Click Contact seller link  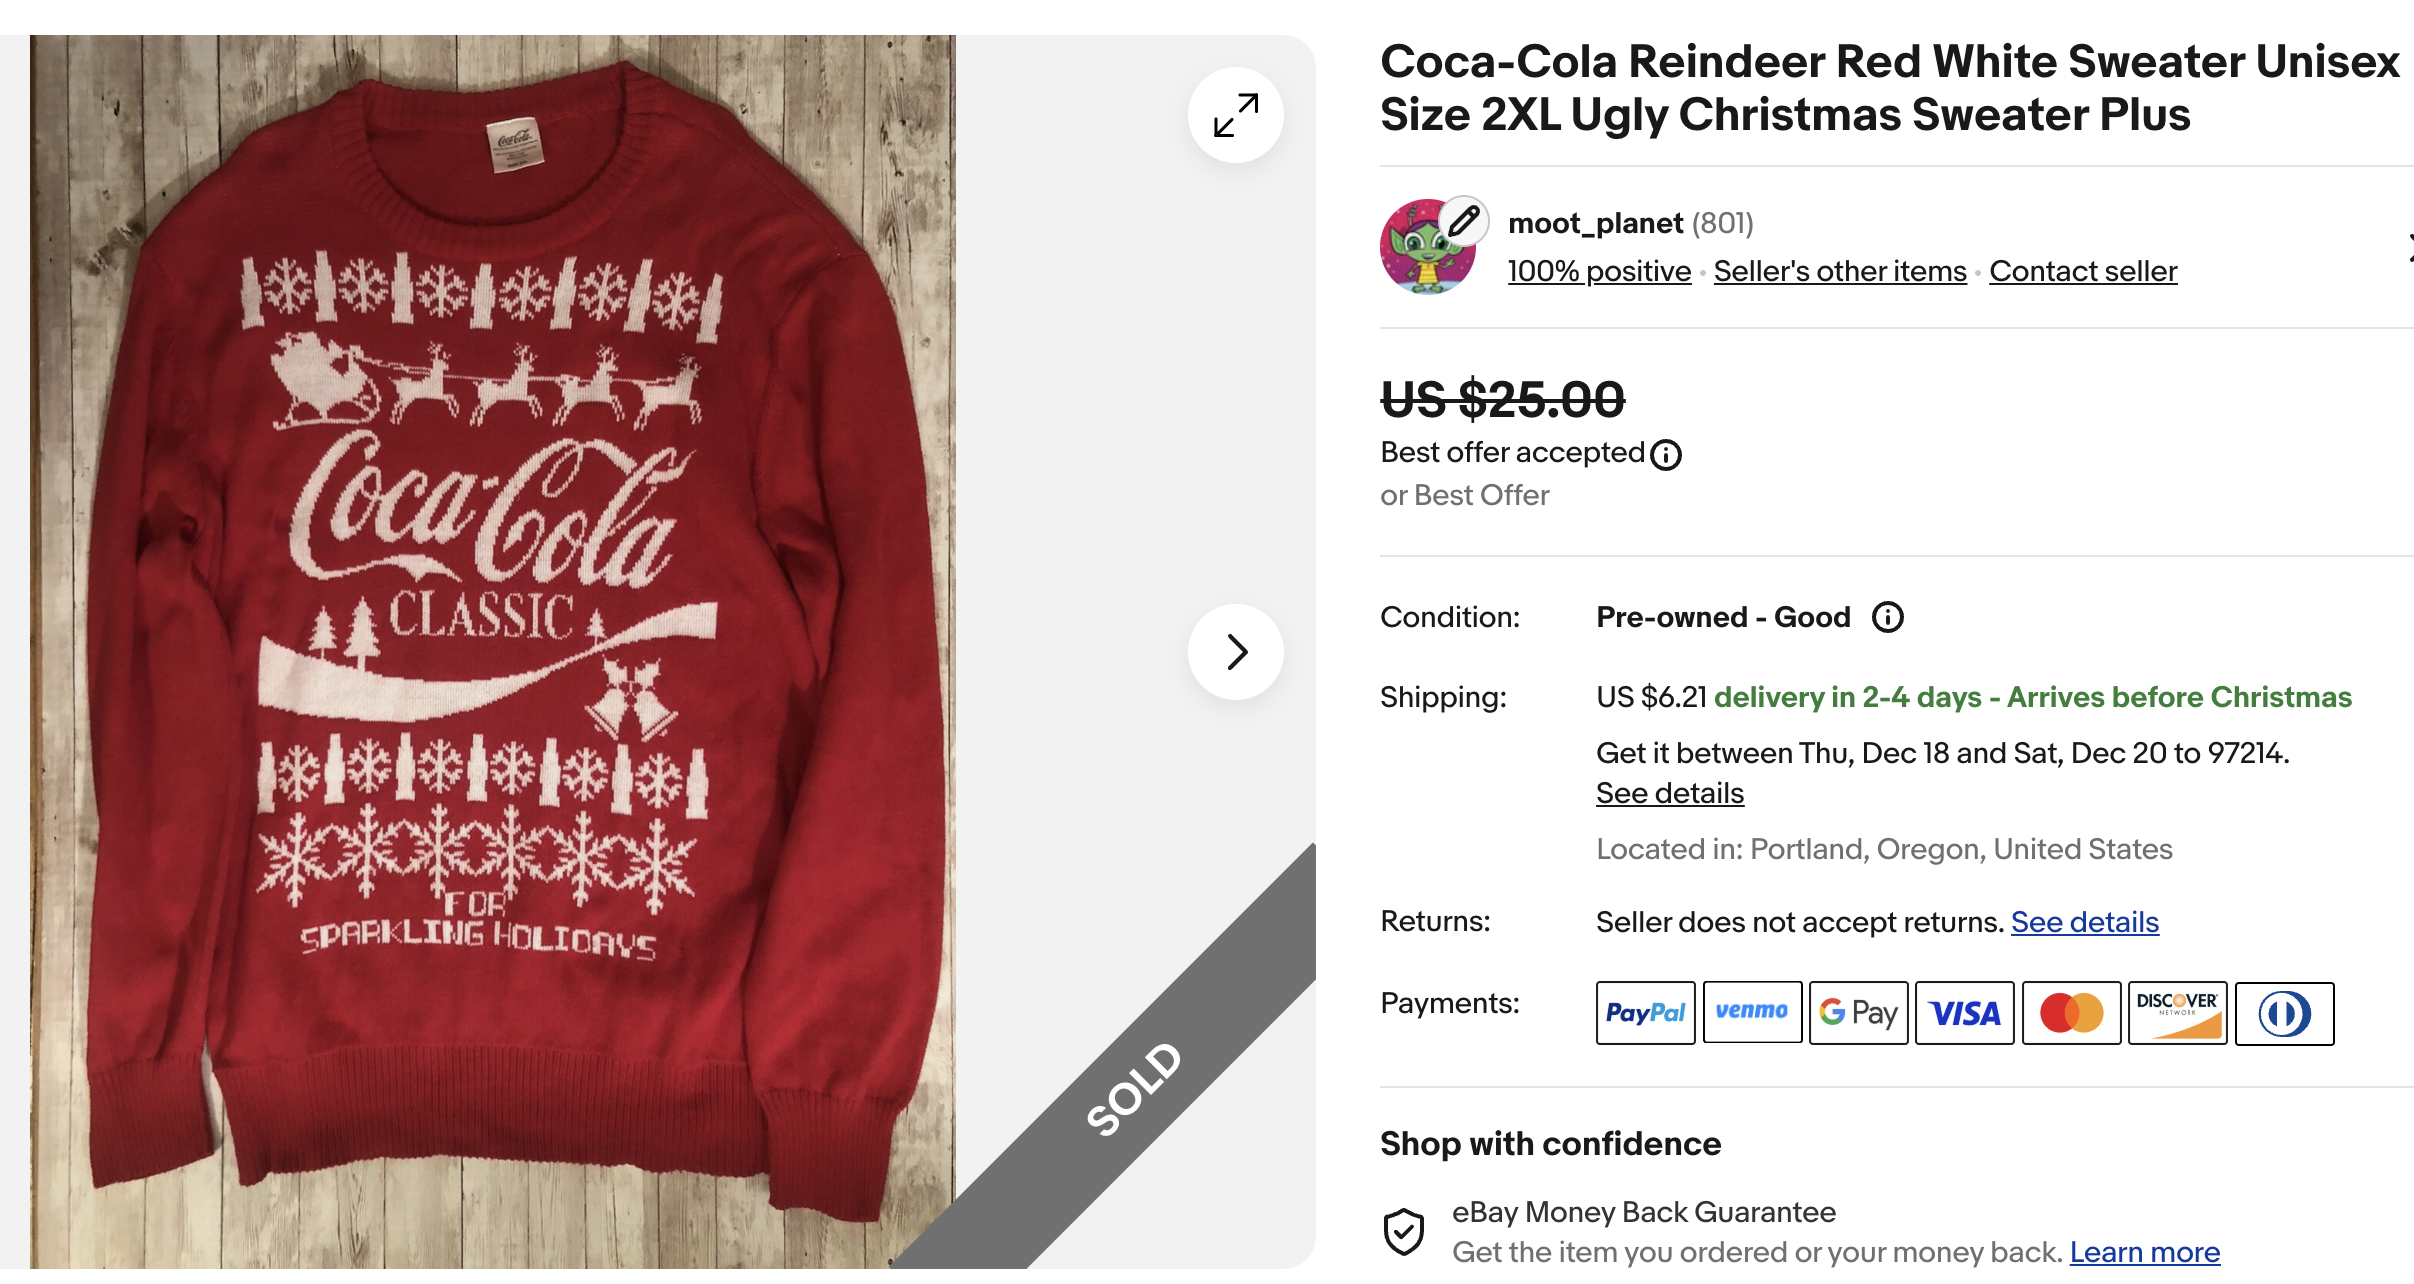pos(2083,271)
